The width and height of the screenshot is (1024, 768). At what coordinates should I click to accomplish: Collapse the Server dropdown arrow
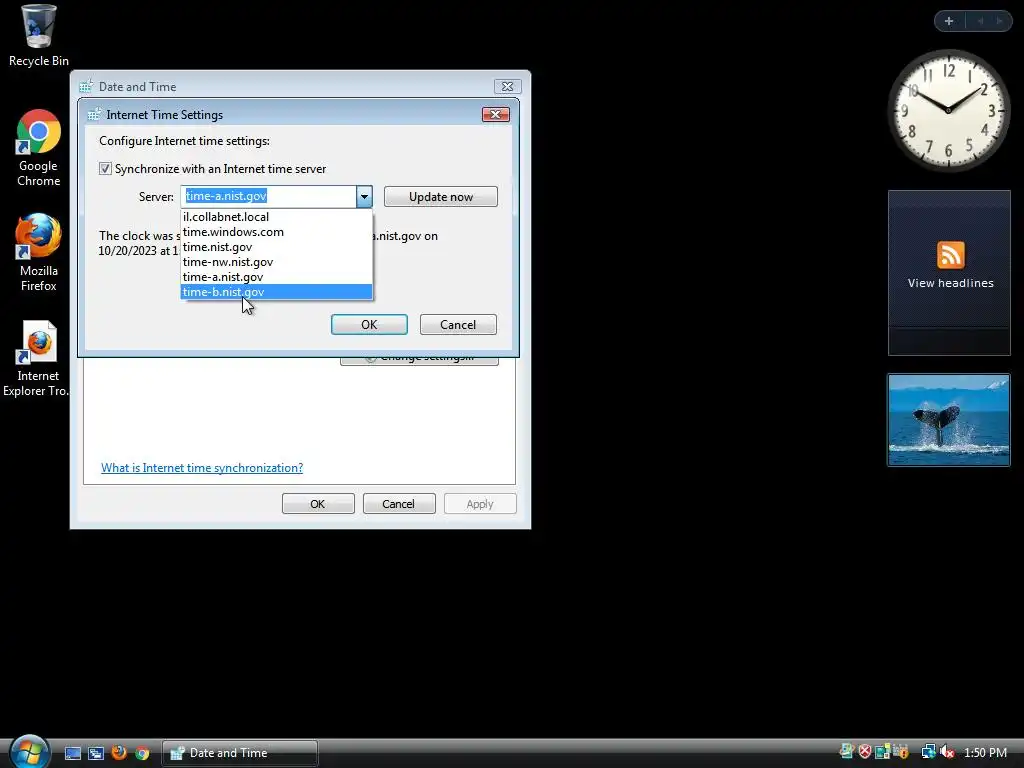(x=364, y=197)
